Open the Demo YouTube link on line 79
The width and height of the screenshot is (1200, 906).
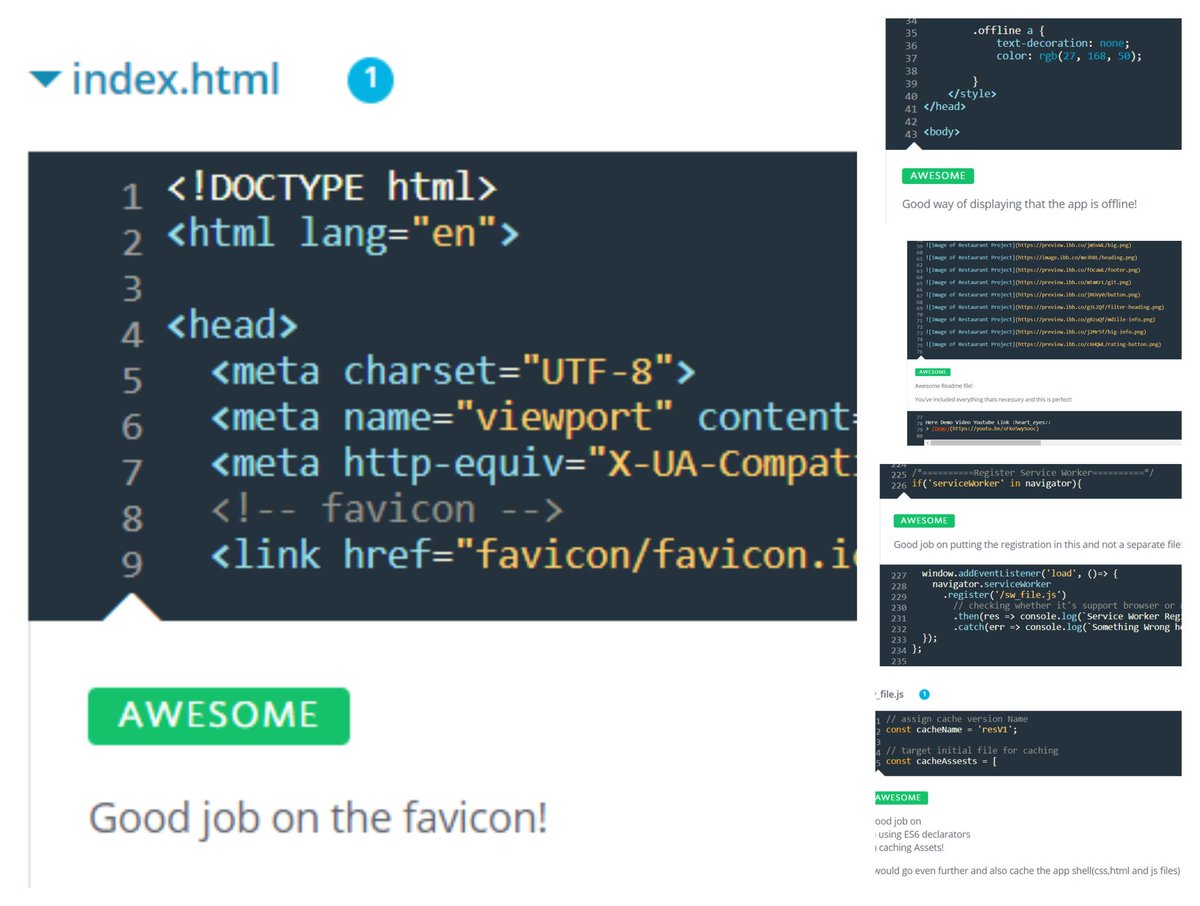(x=941, y=429)
